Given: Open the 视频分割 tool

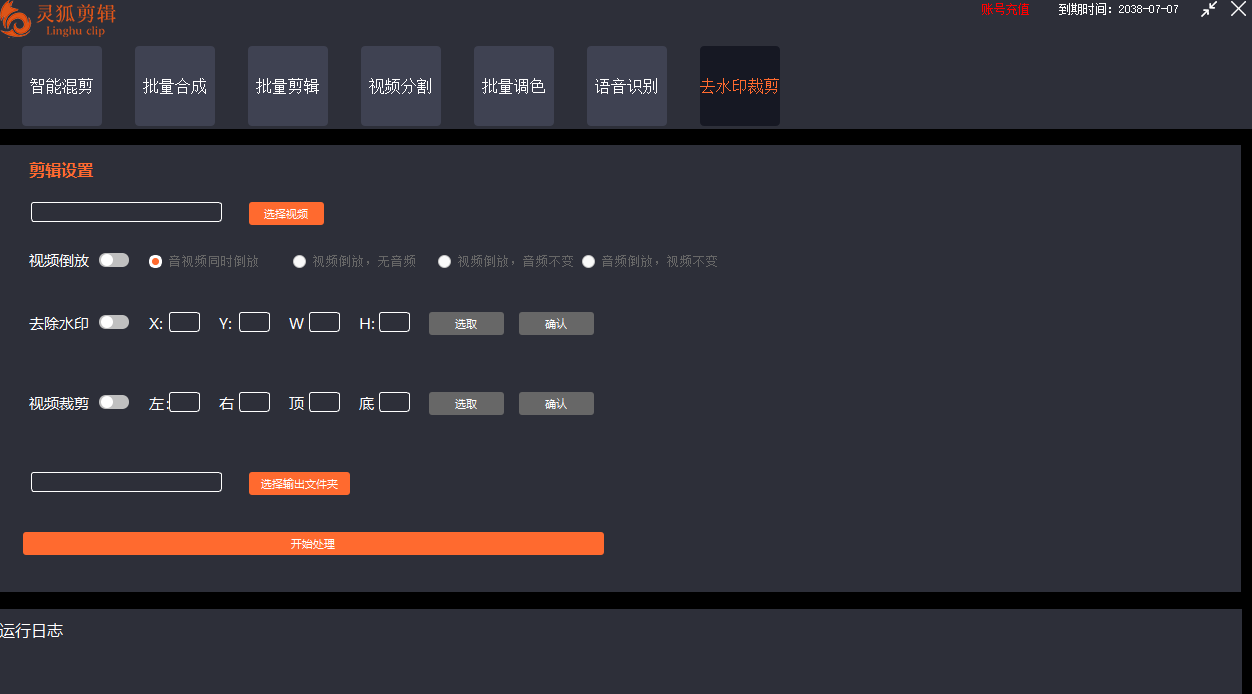Looking at the screenshot, I should pos(400,86).
